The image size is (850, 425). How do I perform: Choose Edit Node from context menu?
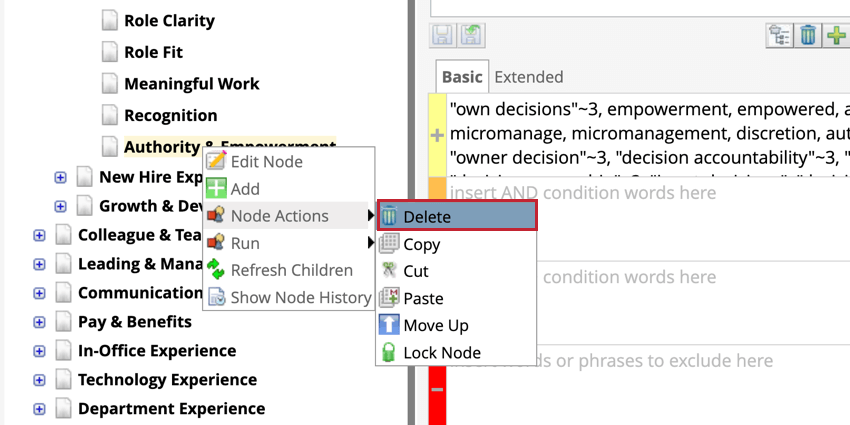coord(266,161)
